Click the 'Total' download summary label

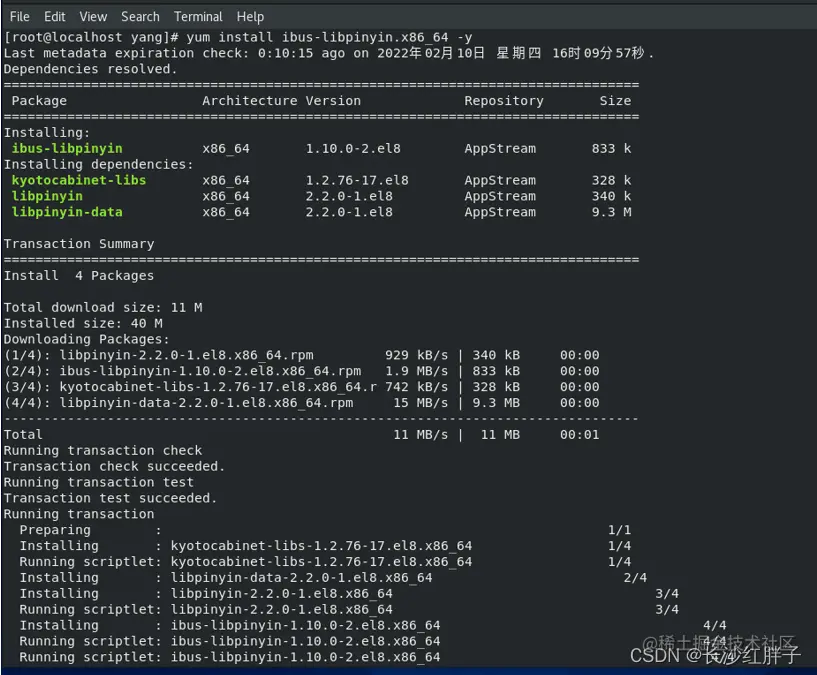coord(23,435)
